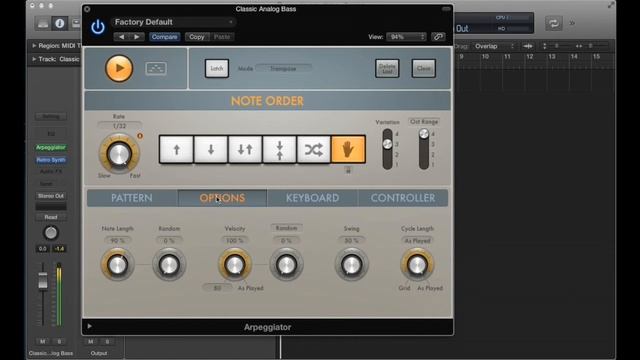This screenshot has height=360, width=640.
Task: Click the Oct Range slider handle
Action: click(x=424, y=134)
